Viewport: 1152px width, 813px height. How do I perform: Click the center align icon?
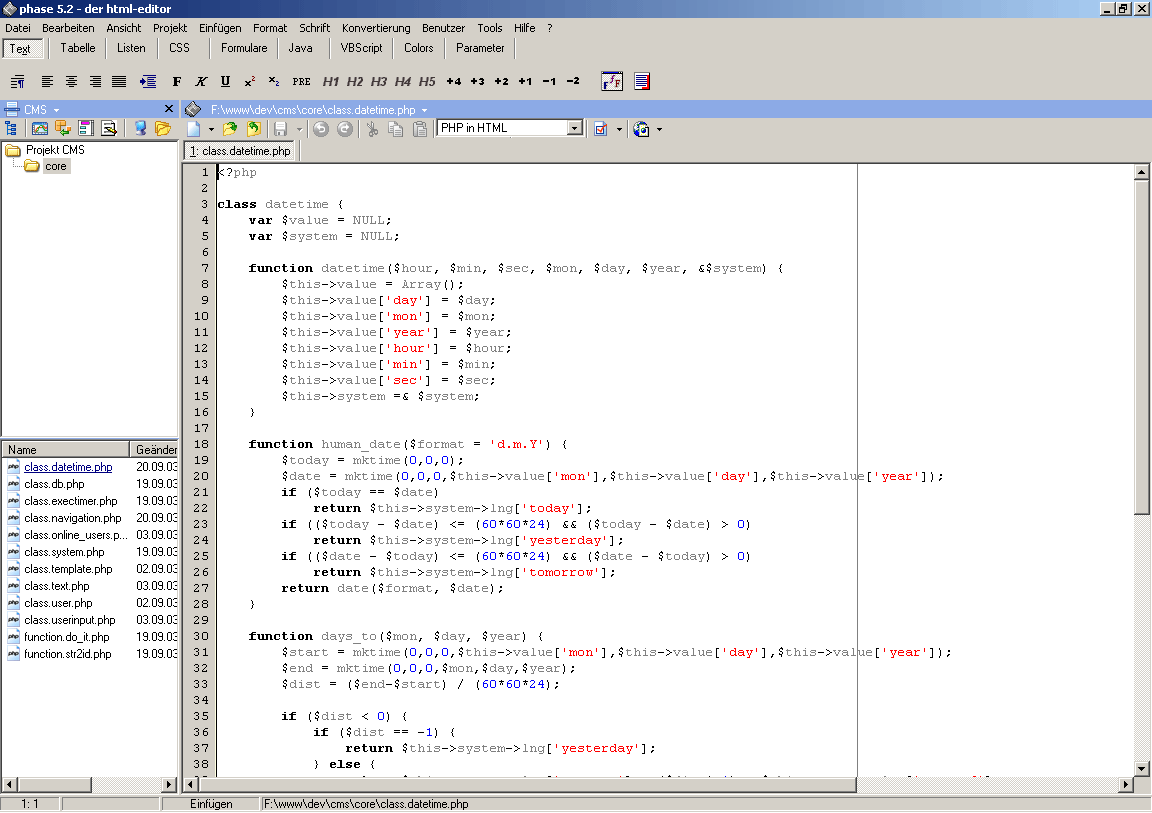click(x=71, y=81)
